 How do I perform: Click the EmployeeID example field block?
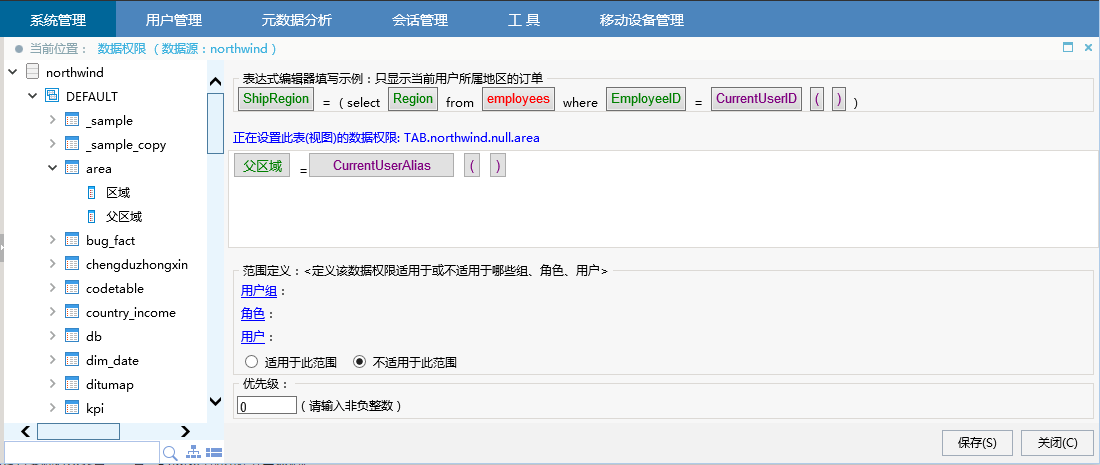tap(646, 99)
